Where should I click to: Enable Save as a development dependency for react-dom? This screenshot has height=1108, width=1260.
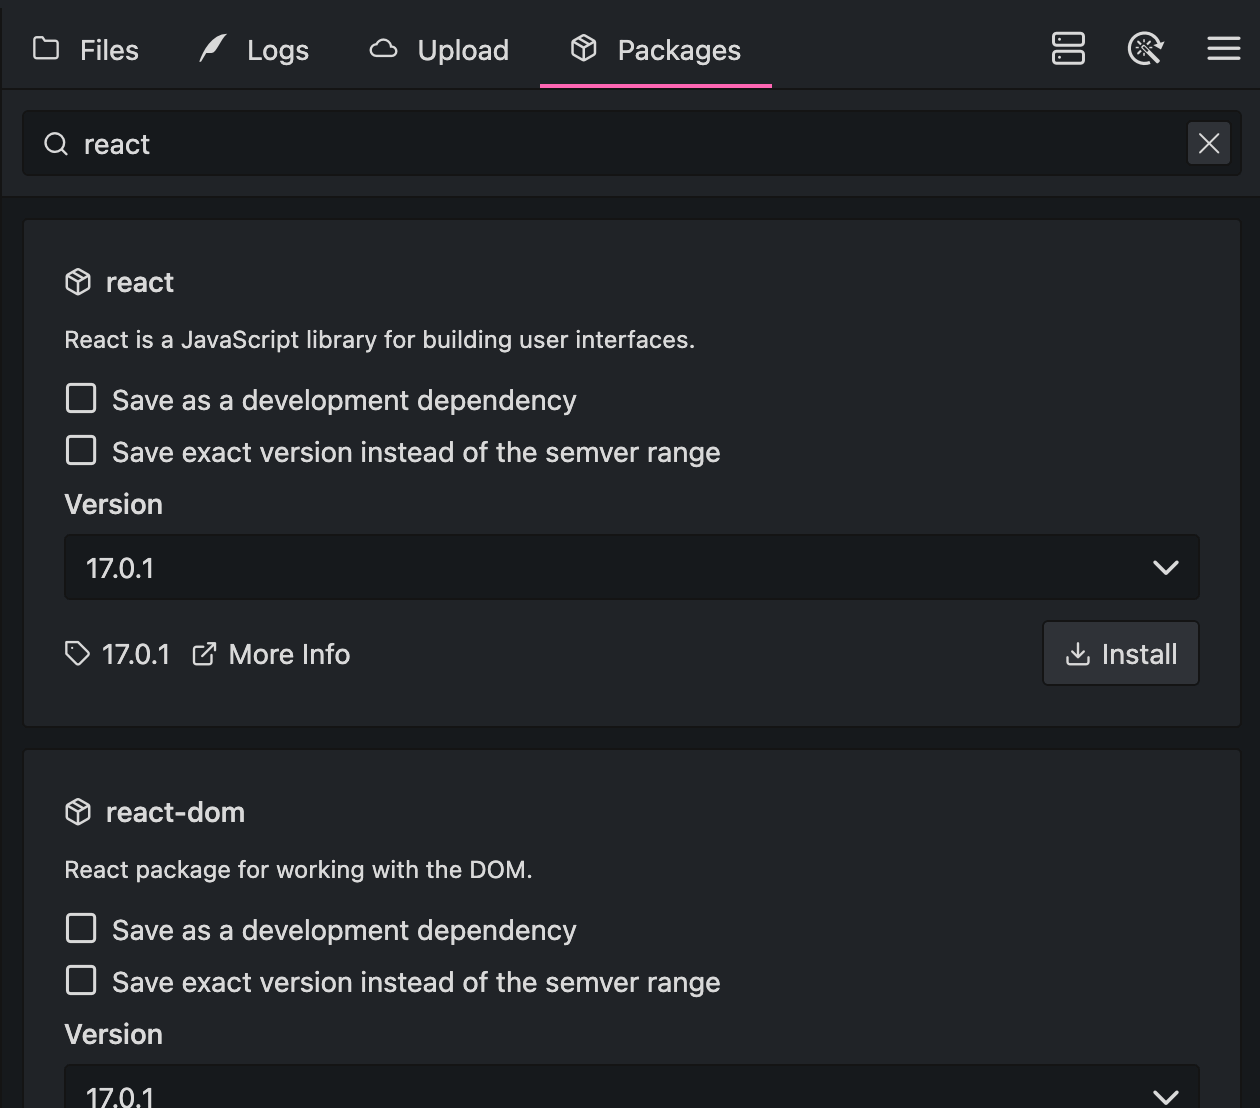(80, 928)
